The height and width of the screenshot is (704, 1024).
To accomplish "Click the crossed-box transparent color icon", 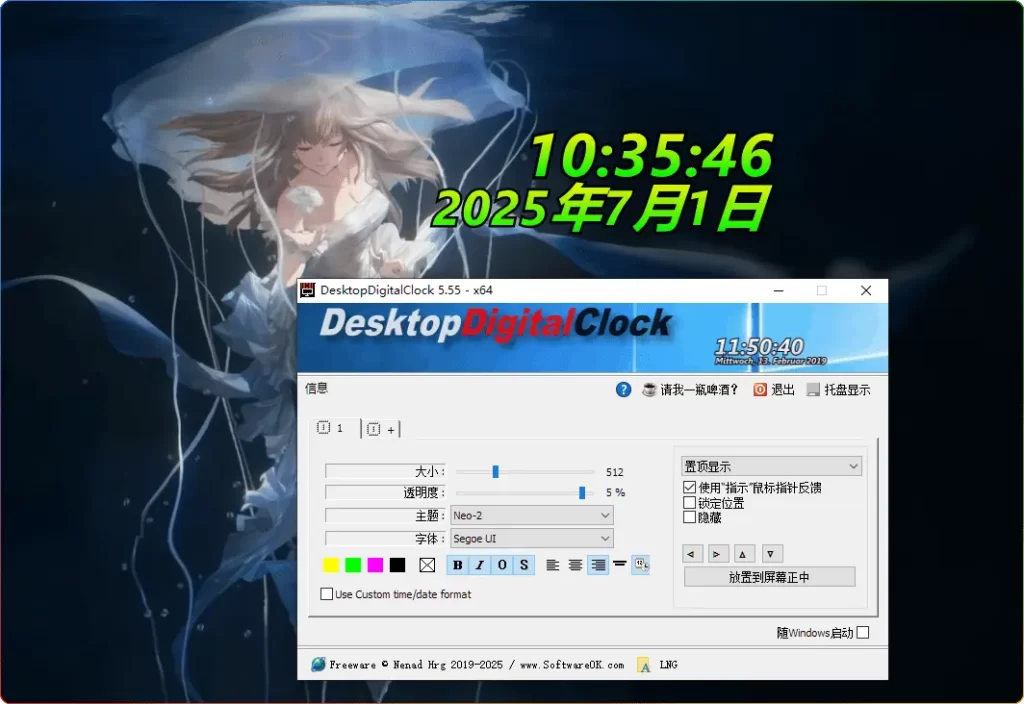I will [x=427, y=565].
